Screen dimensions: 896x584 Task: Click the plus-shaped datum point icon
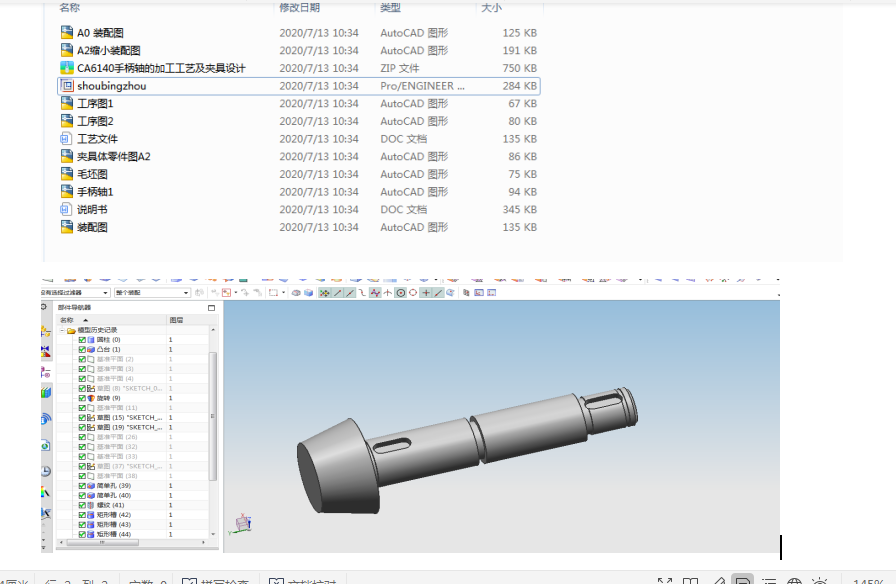click(425, 291)
